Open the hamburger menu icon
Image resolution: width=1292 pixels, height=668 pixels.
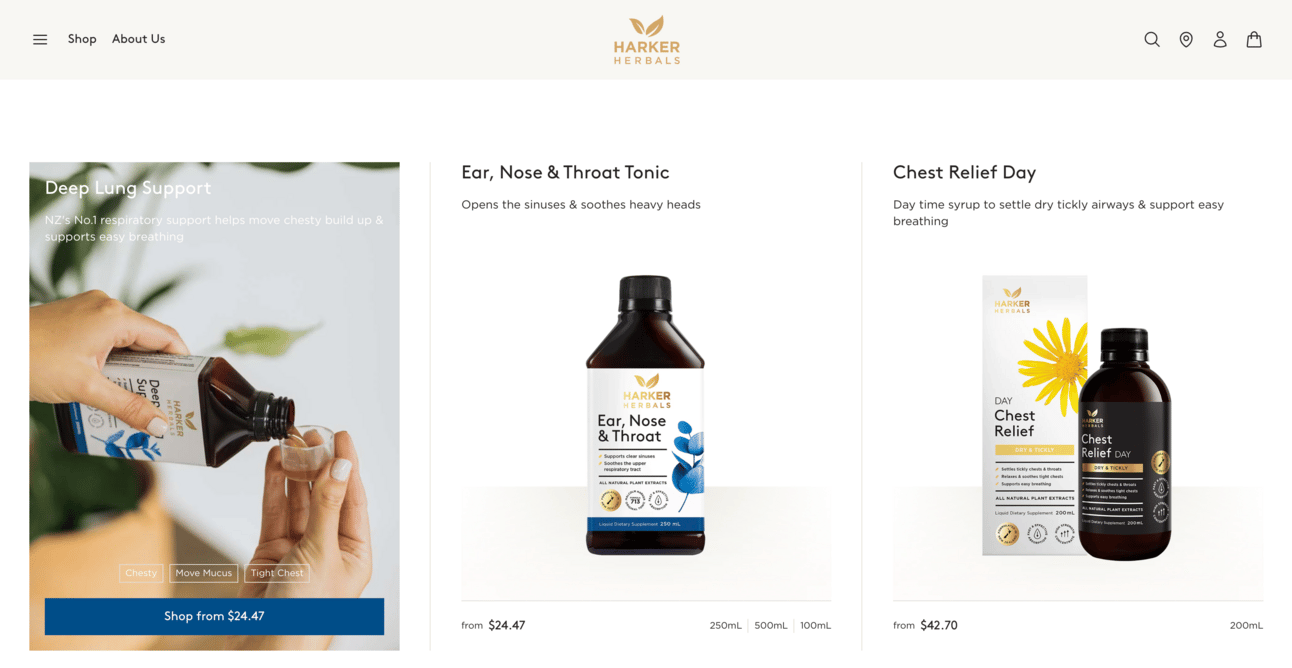40,40
